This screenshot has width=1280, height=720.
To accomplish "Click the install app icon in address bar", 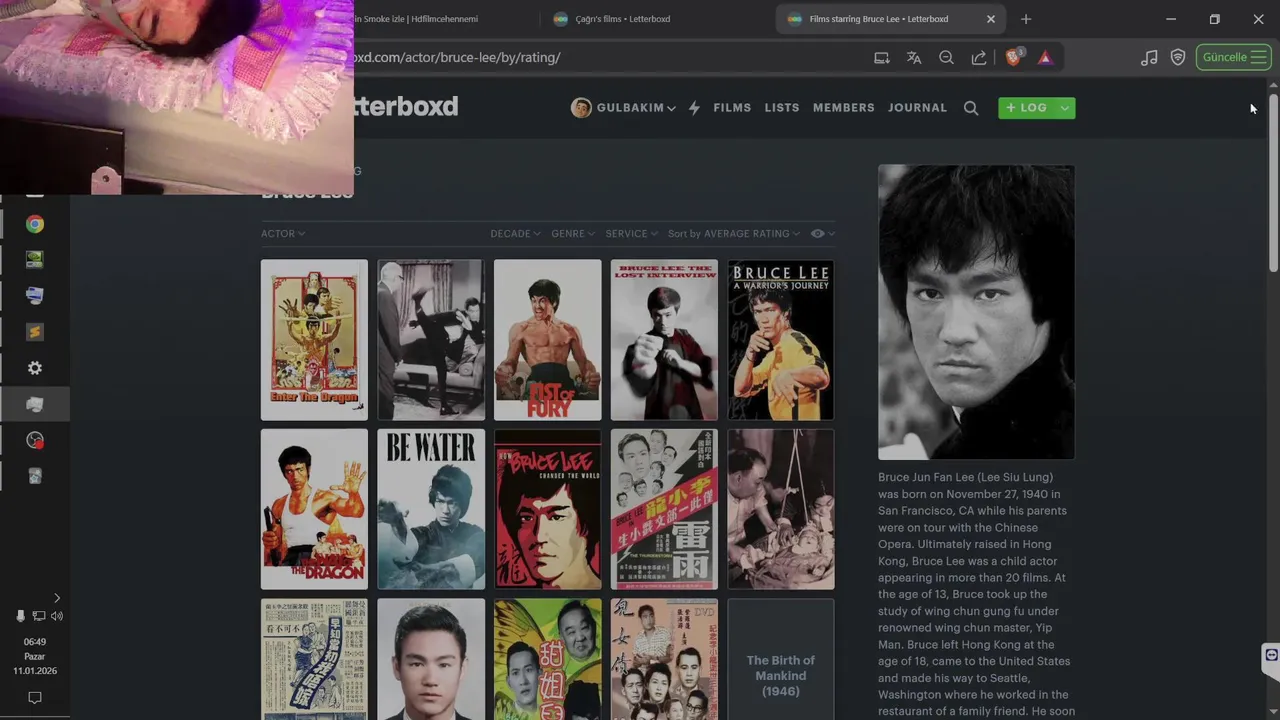I will (x=881, y=57).
